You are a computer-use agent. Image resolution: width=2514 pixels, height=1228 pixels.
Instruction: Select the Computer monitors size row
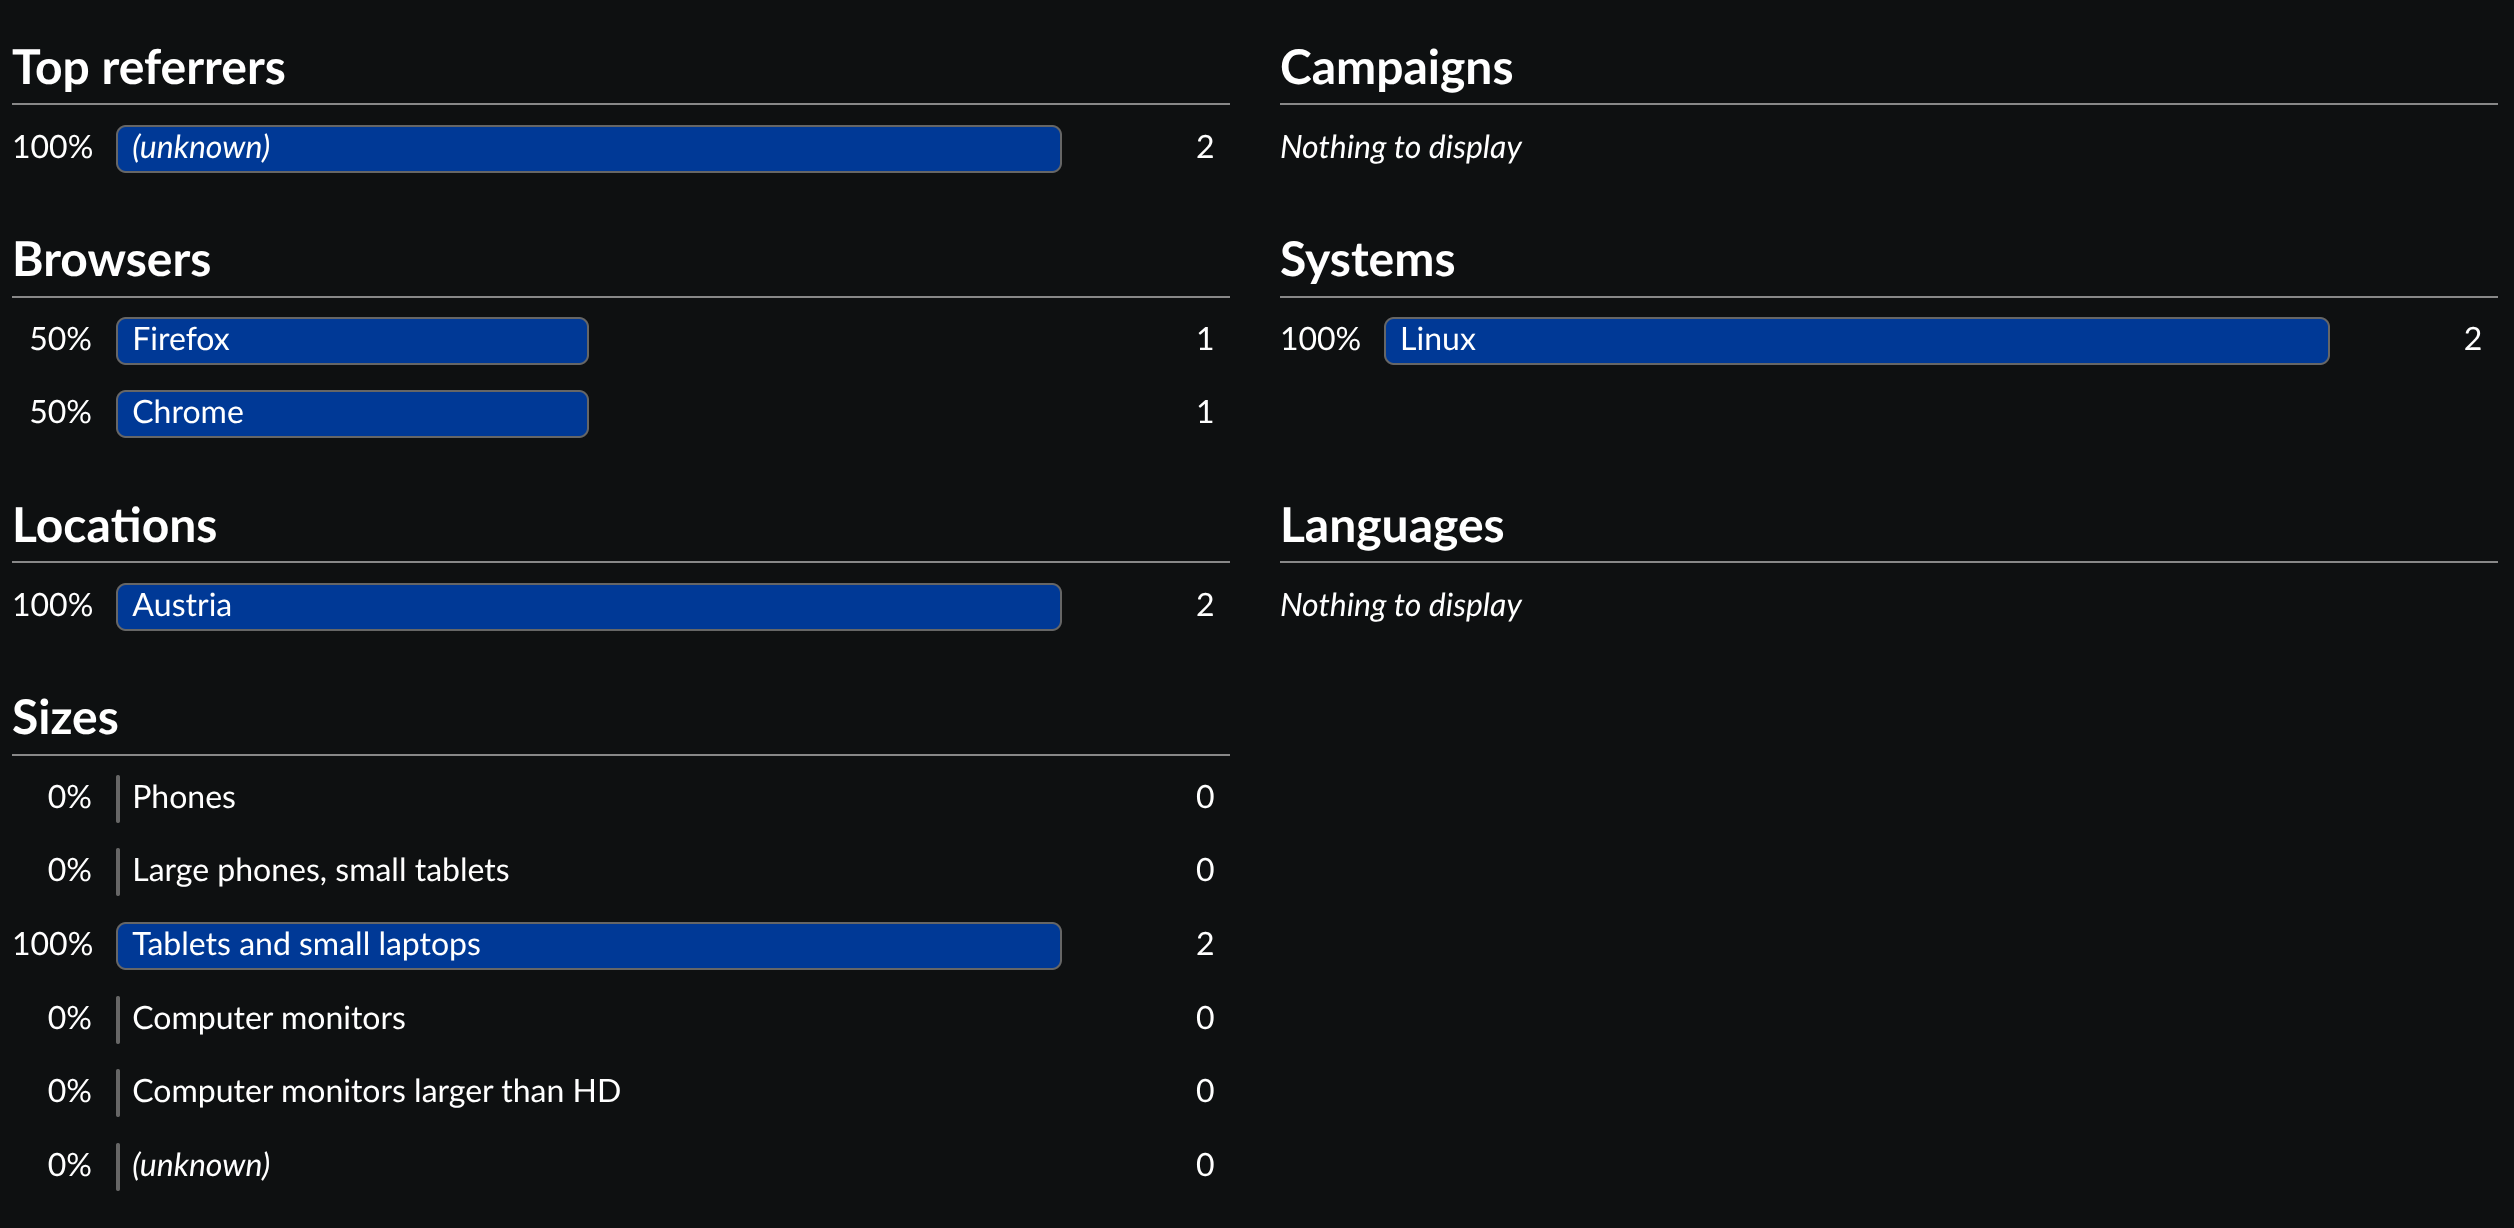click(620, 1019)
